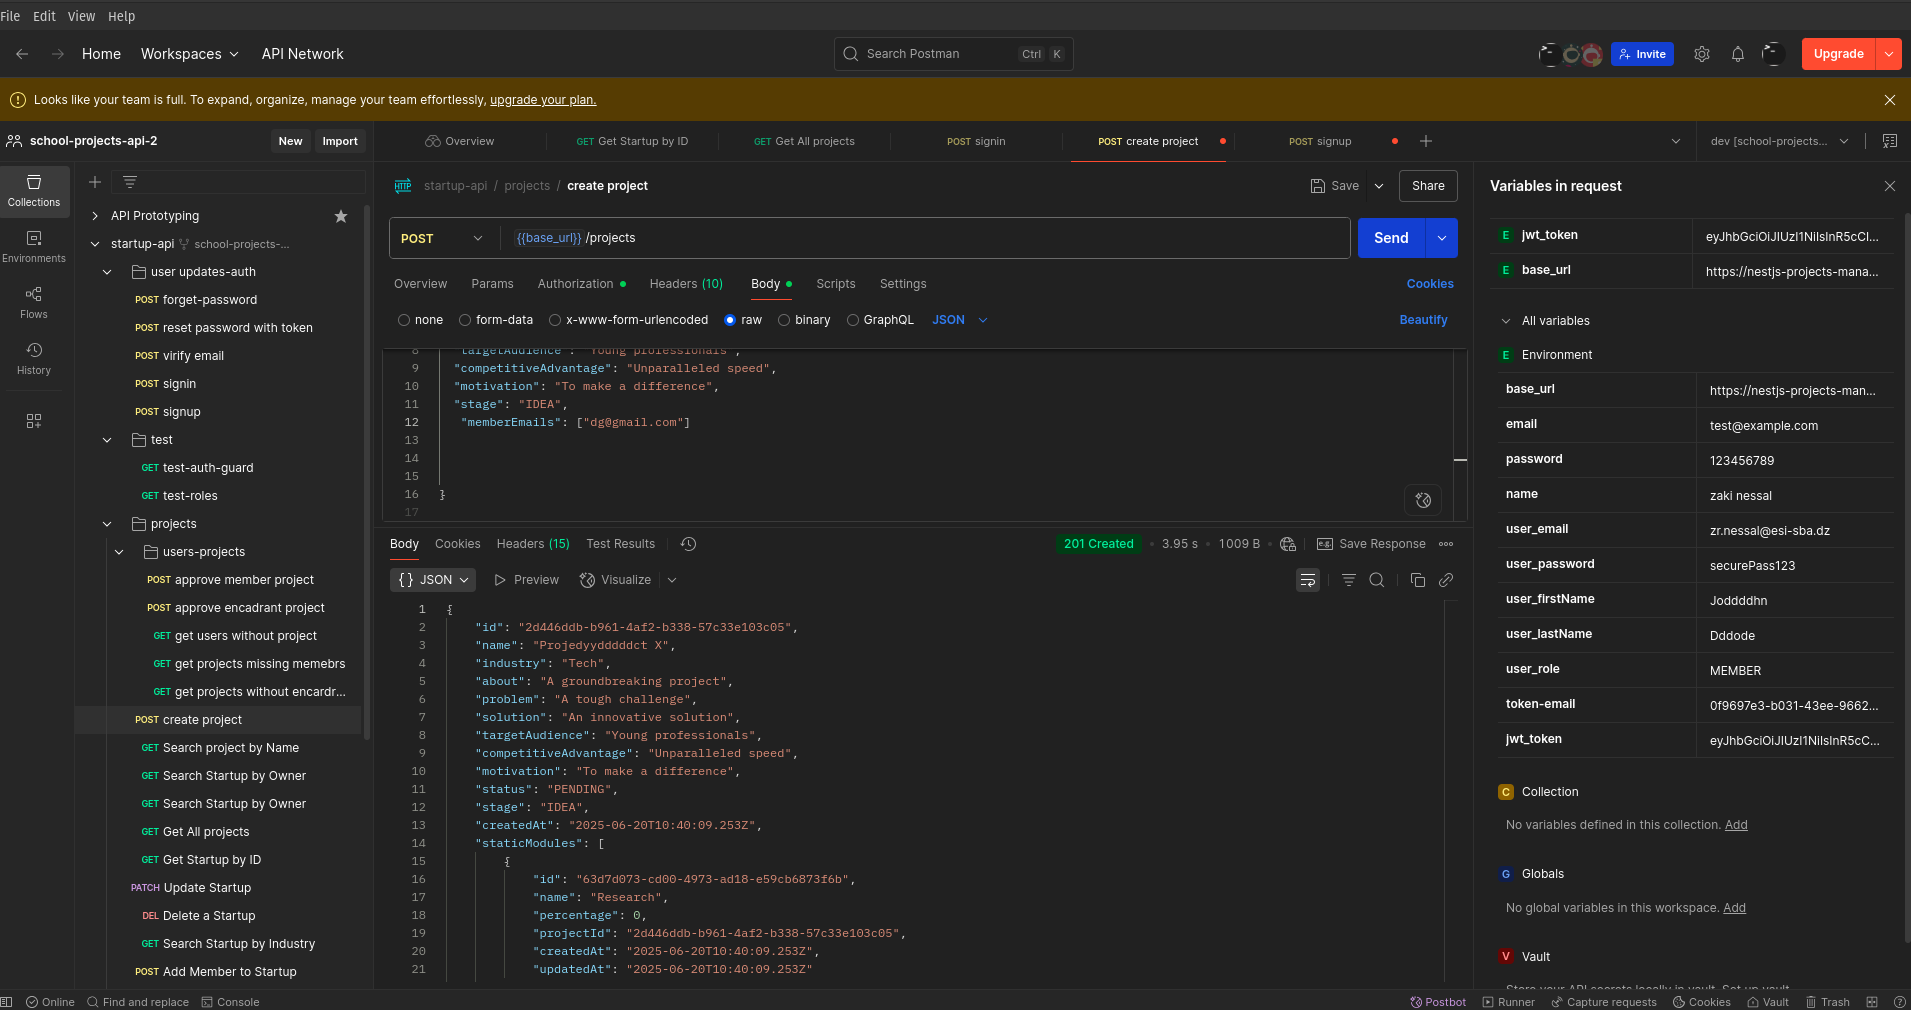Open the Send button dropdown arrow
The height and width of the screenshot is (1010, 1911).
tap(1442, 238)
